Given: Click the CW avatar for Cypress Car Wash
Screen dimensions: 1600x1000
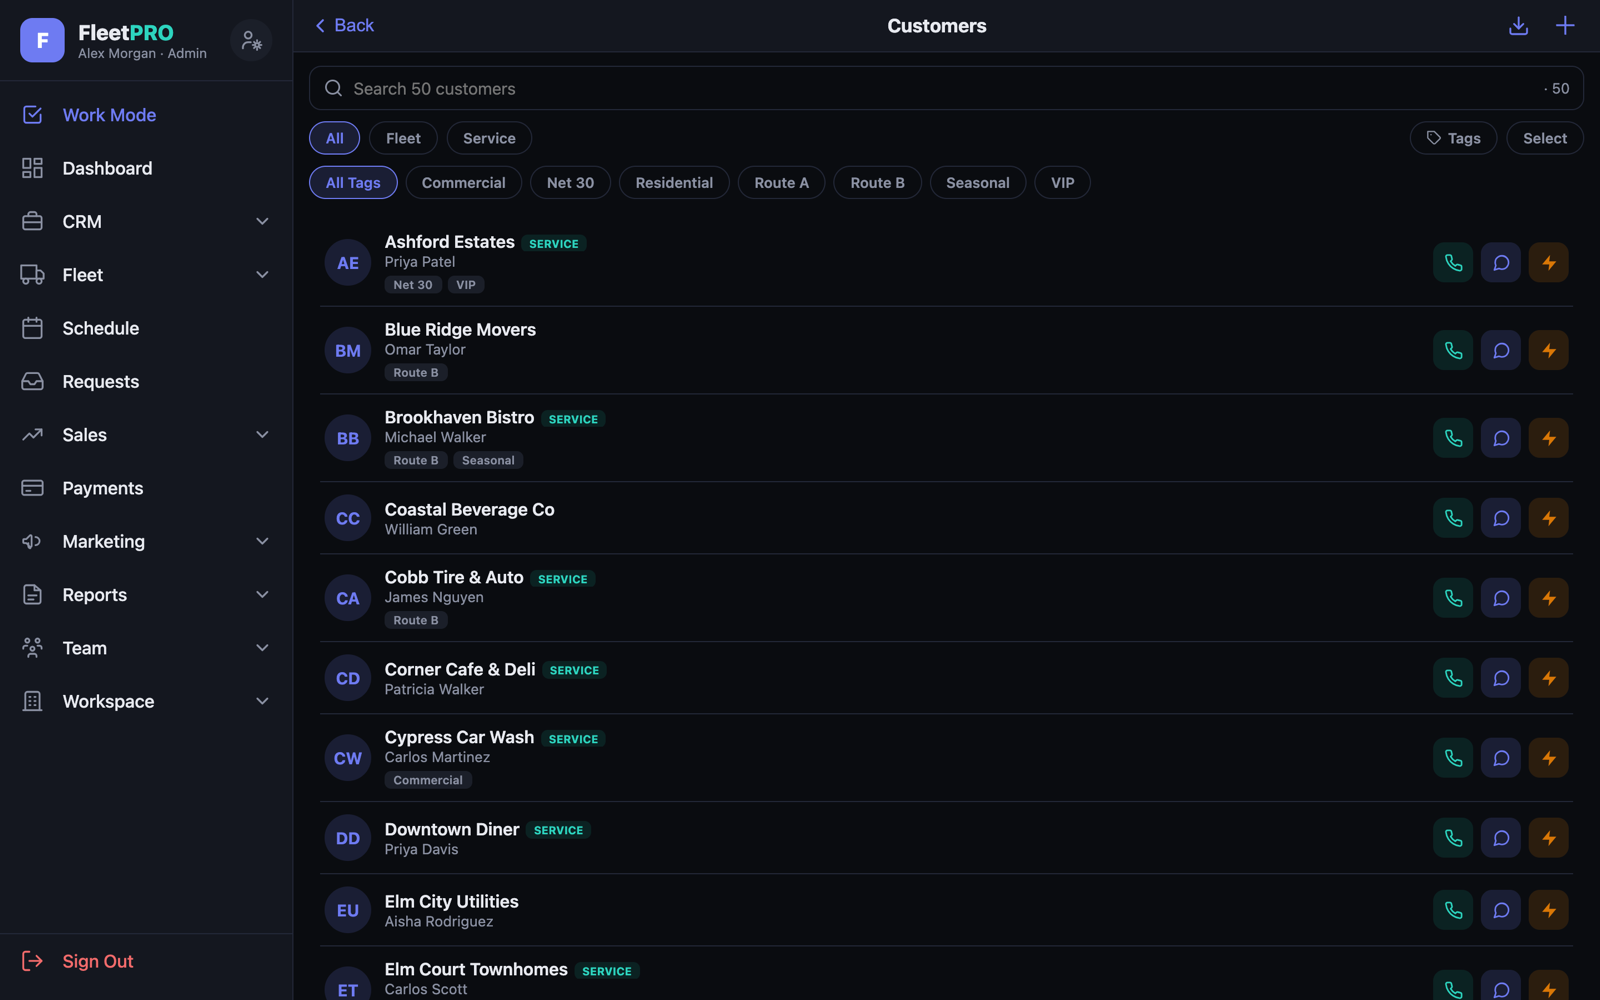Looking at the screenshot, I should click(x=348, y=758).
